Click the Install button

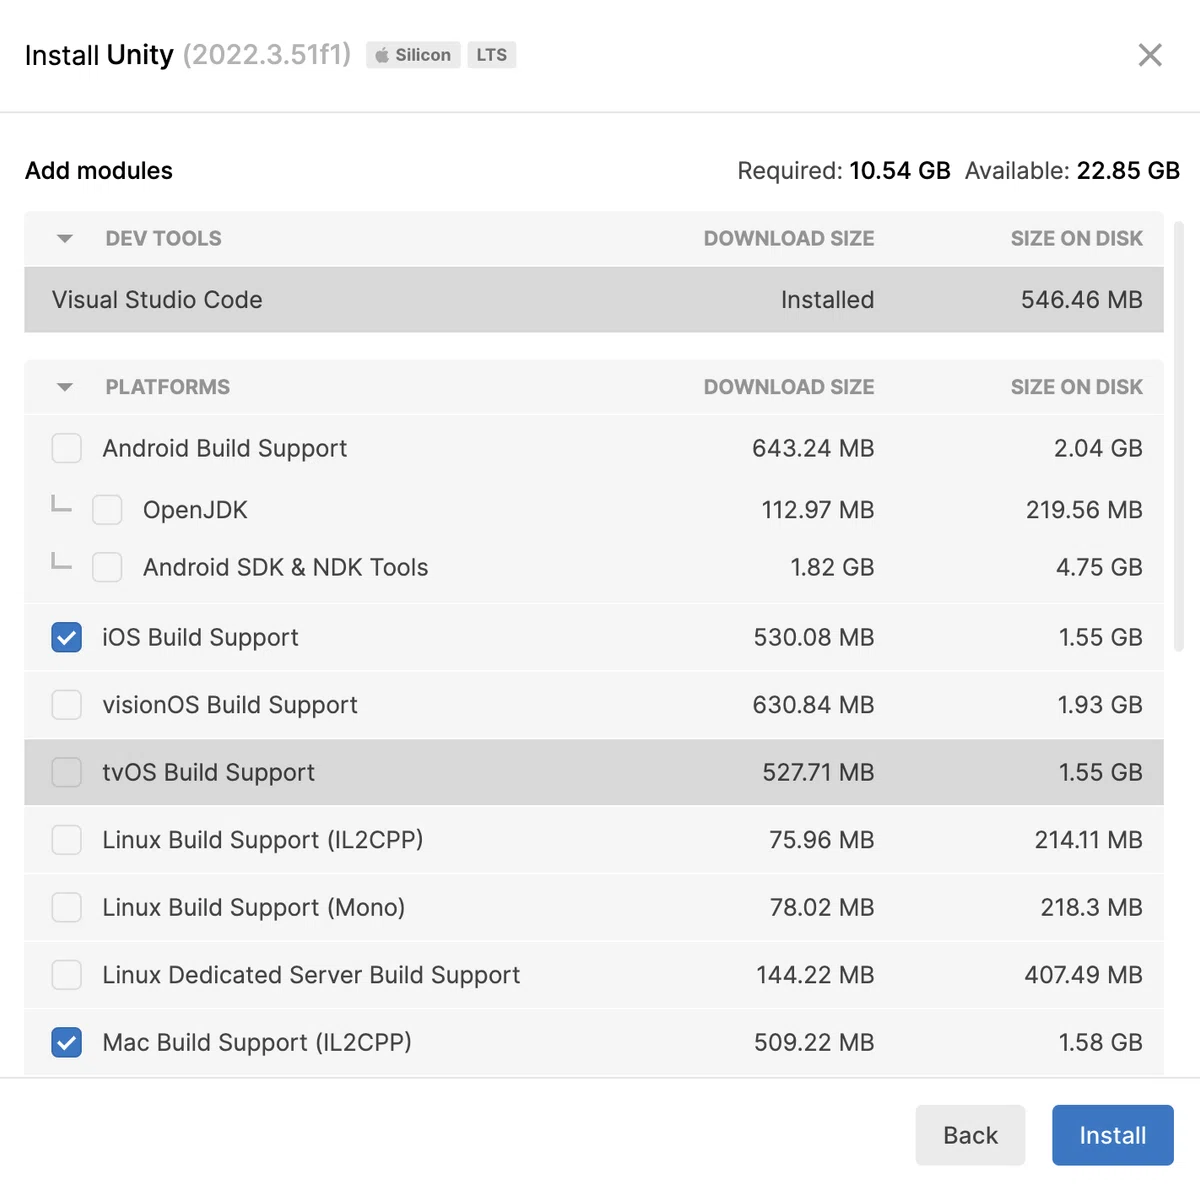[x=1112, y=1135]
